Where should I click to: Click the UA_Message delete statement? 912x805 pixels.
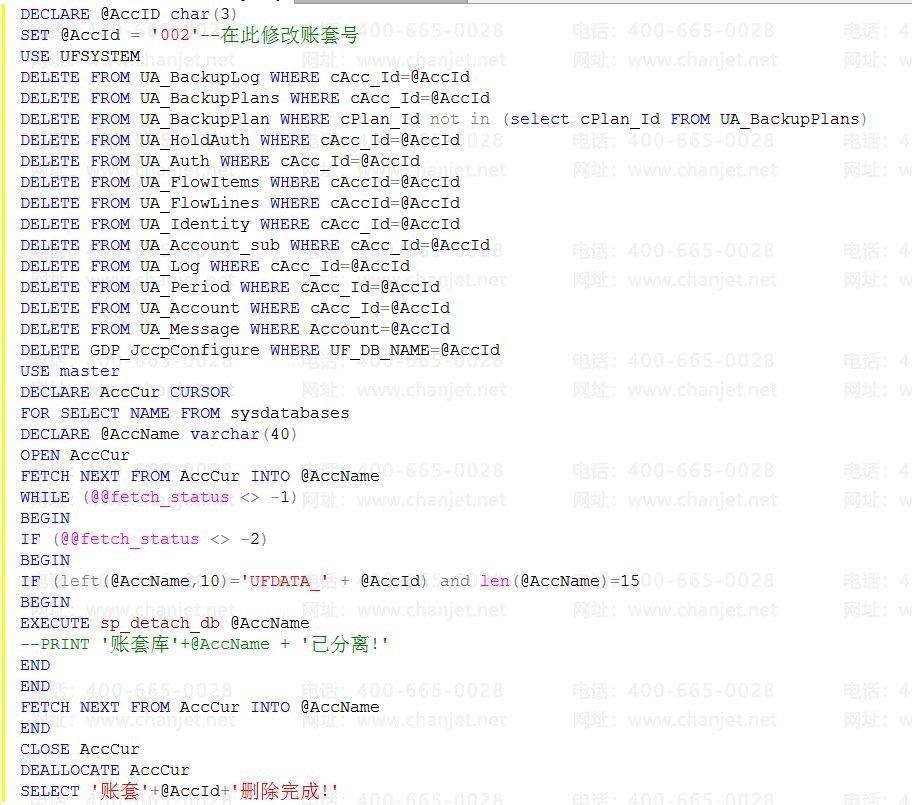[x=235, y=329]
